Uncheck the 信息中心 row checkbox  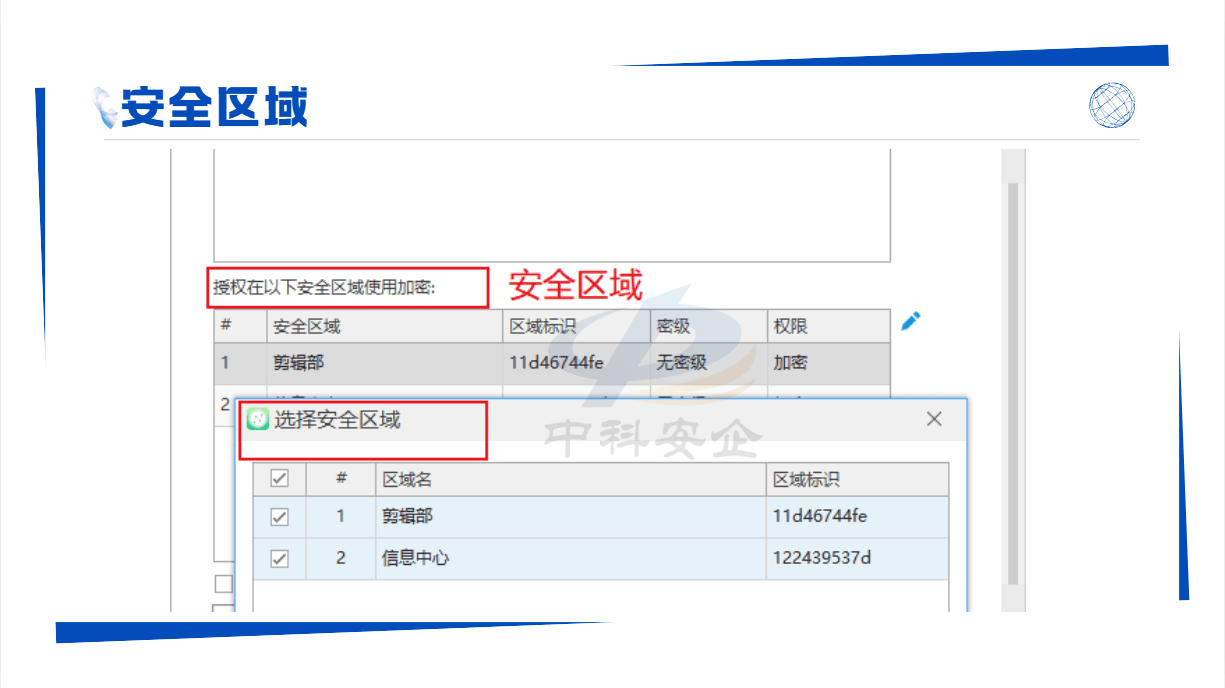[280, 559]
